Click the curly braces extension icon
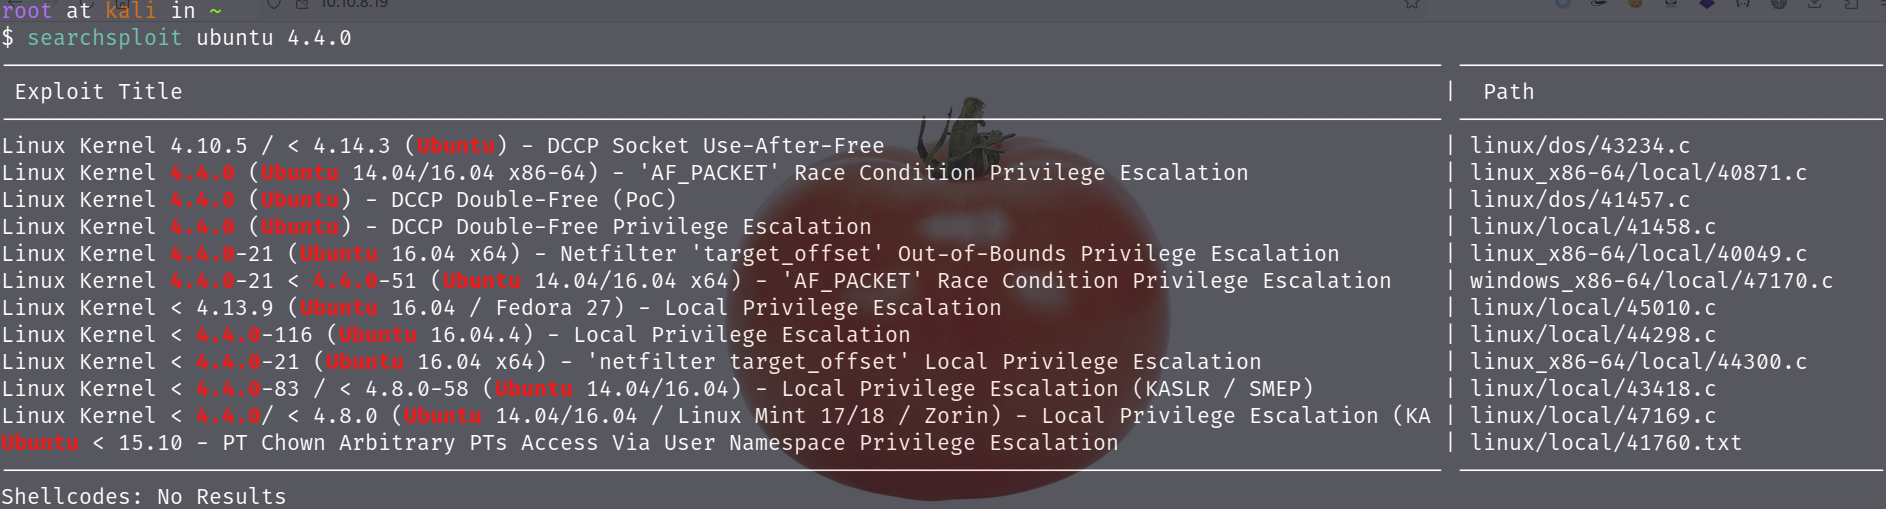The height and width of the screenshot is (509, 1886). pos(1742,3)
